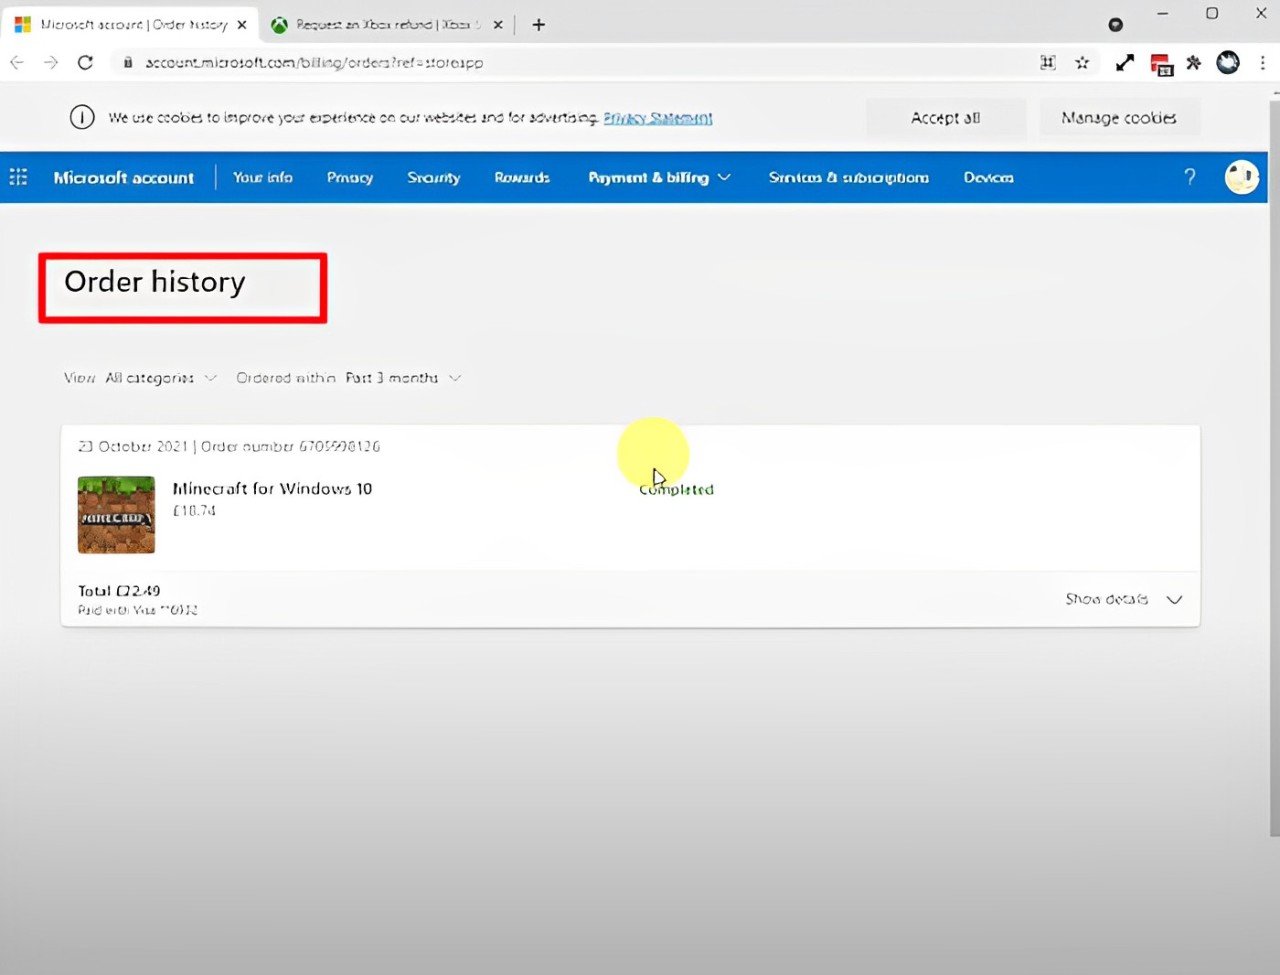1280x975 pixels.
Task: Expand Show details for the order
Action: [x=1123, y=599]
